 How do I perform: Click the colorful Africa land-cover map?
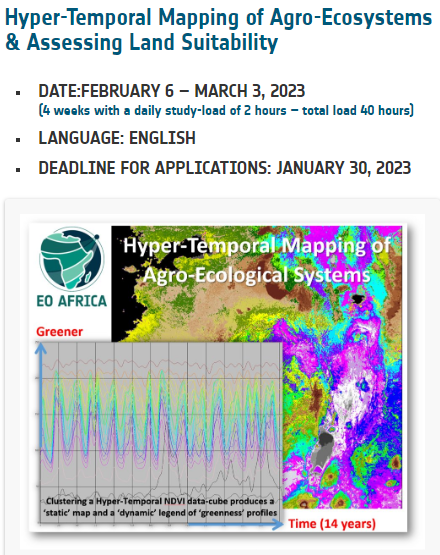pos(257,367)
